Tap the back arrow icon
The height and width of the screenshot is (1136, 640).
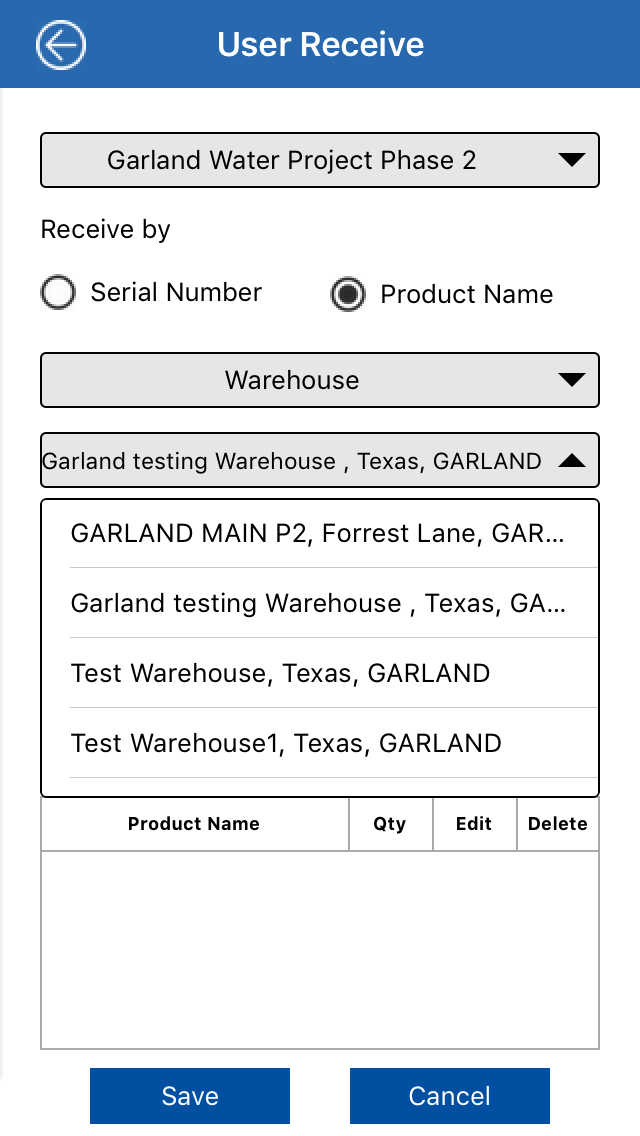coord(61,45)
